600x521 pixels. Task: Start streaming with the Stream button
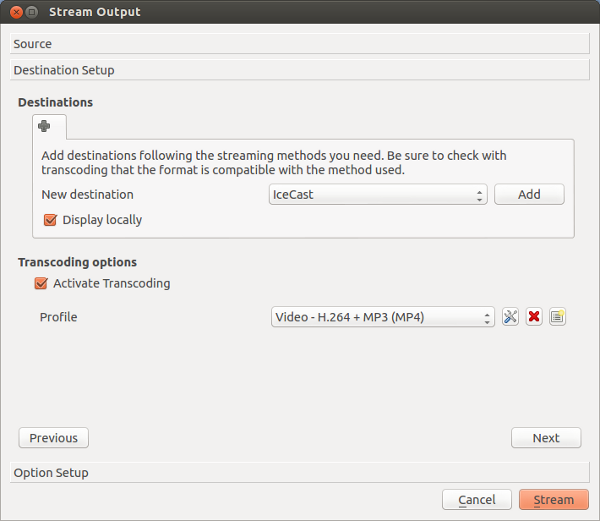coord(554,500)
